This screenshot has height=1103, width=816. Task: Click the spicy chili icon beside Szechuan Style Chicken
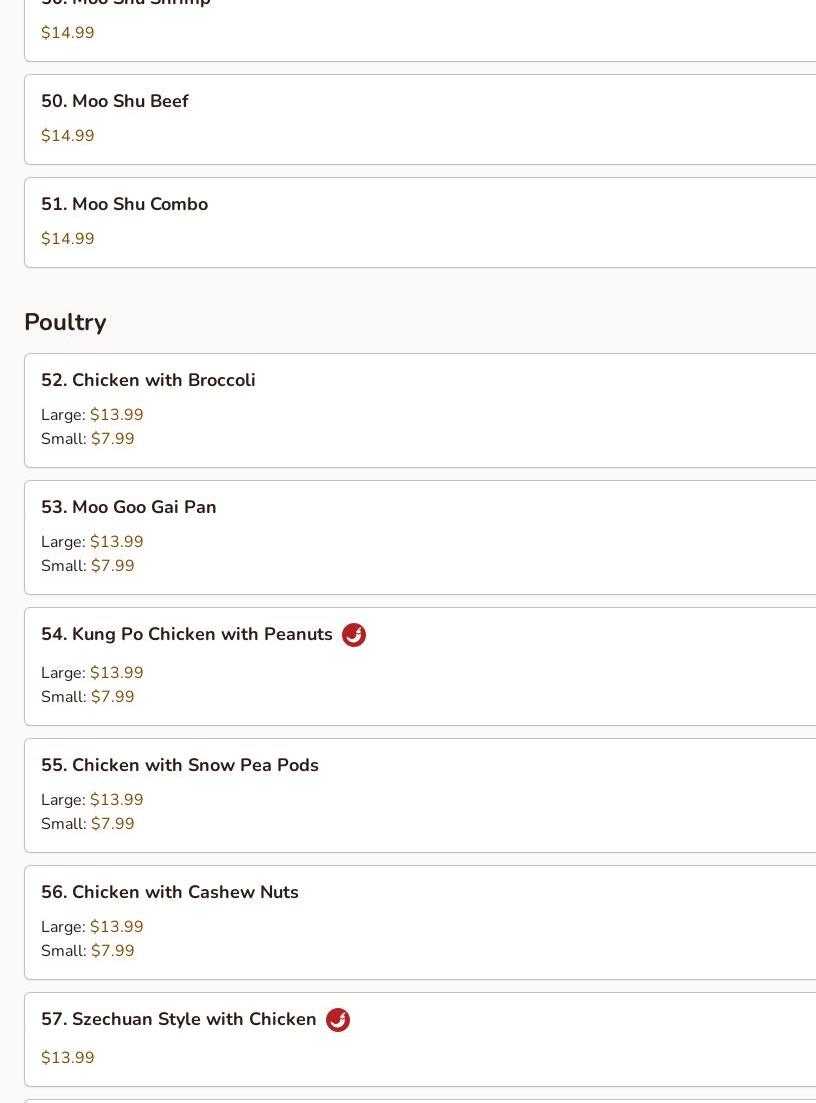338,1019
